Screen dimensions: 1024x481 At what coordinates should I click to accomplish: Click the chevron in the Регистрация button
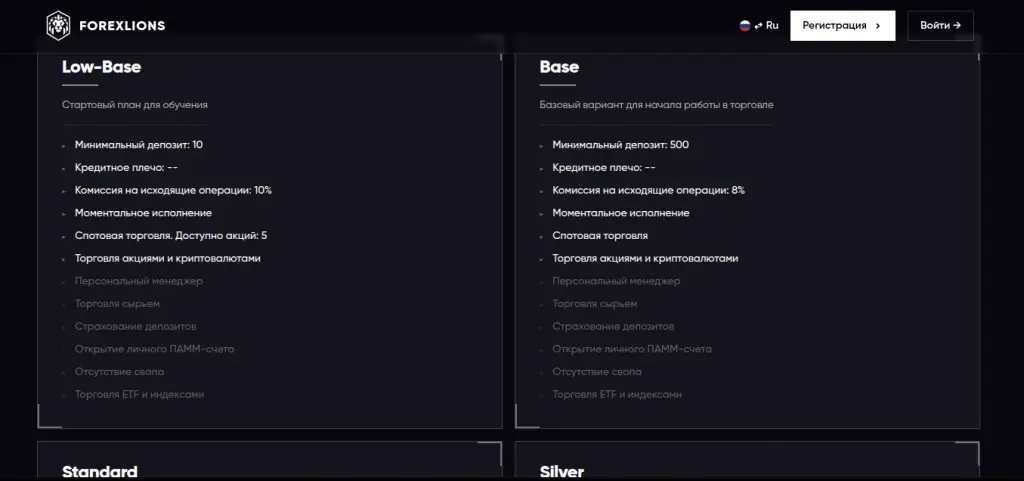878,25
